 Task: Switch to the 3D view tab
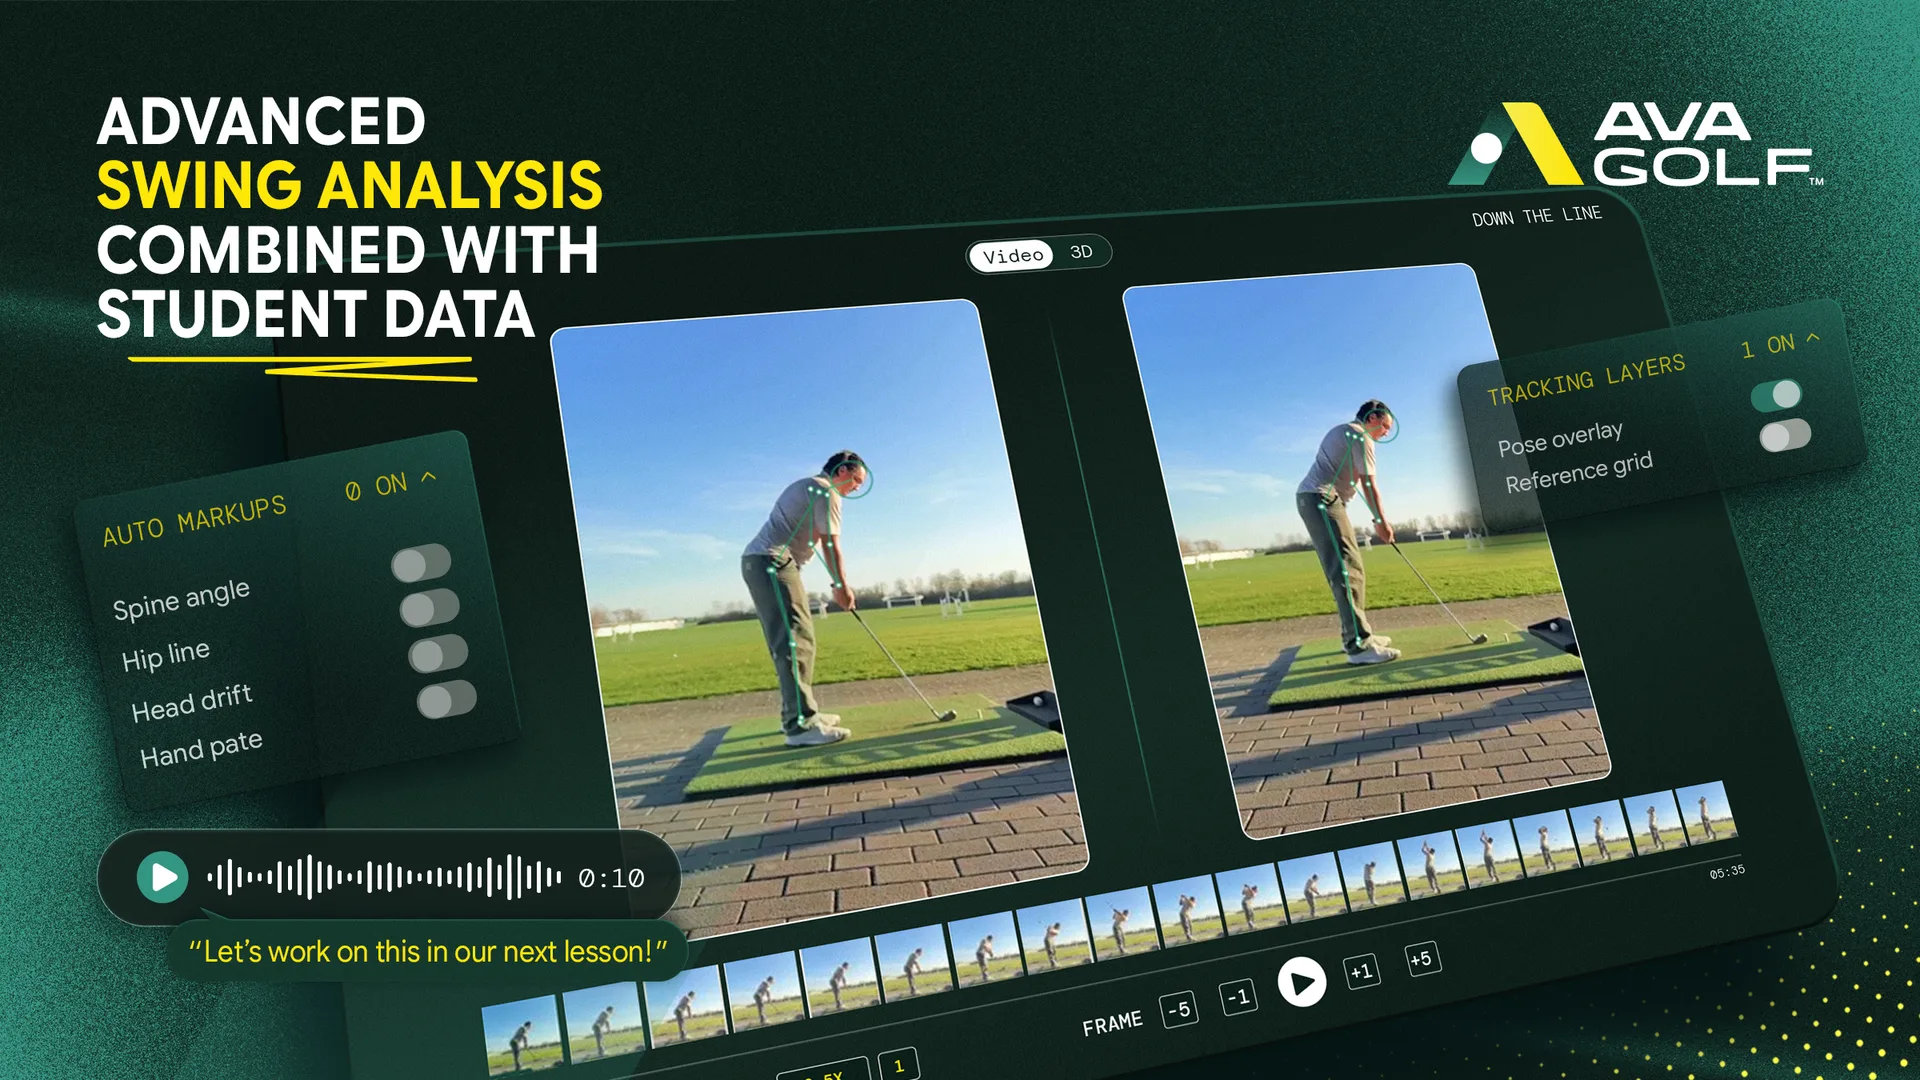click(x=1081, y=252)
